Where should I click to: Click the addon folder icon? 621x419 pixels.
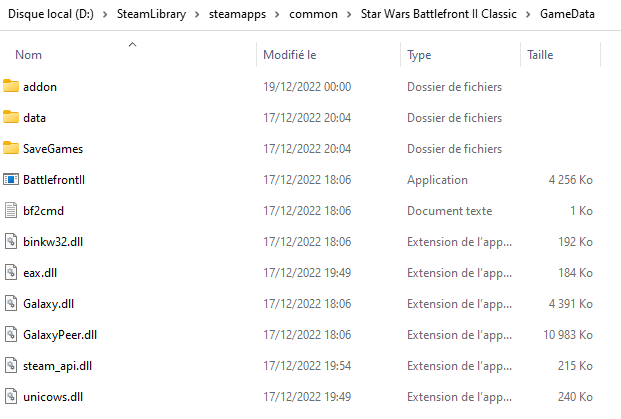[x=11, y=87]
